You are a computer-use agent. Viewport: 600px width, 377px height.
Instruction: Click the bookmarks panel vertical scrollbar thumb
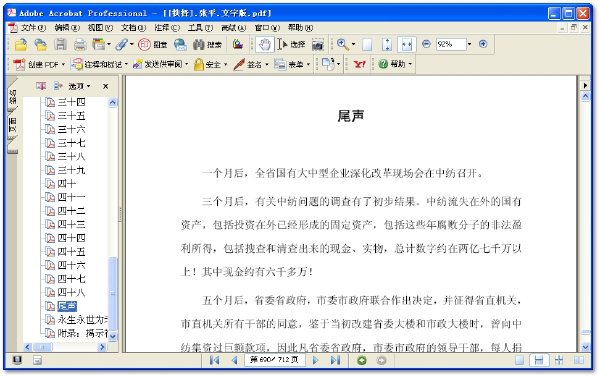click(x=112, y=293)
